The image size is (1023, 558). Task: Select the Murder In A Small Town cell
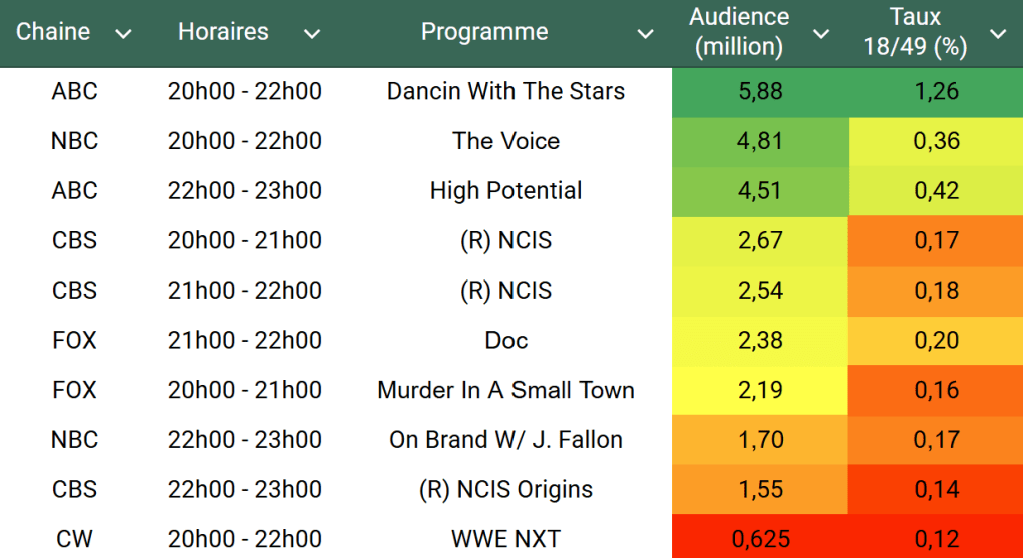505,390
